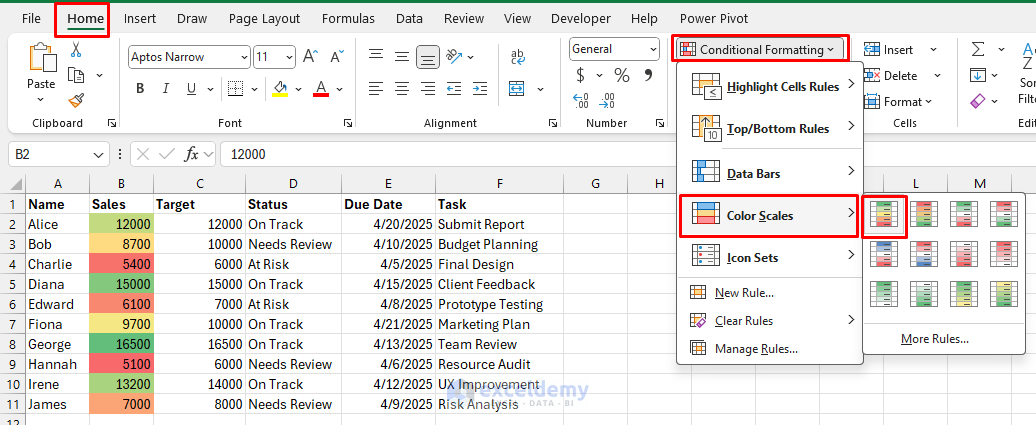Toggle Bold formatting

[x=140, y=88]
